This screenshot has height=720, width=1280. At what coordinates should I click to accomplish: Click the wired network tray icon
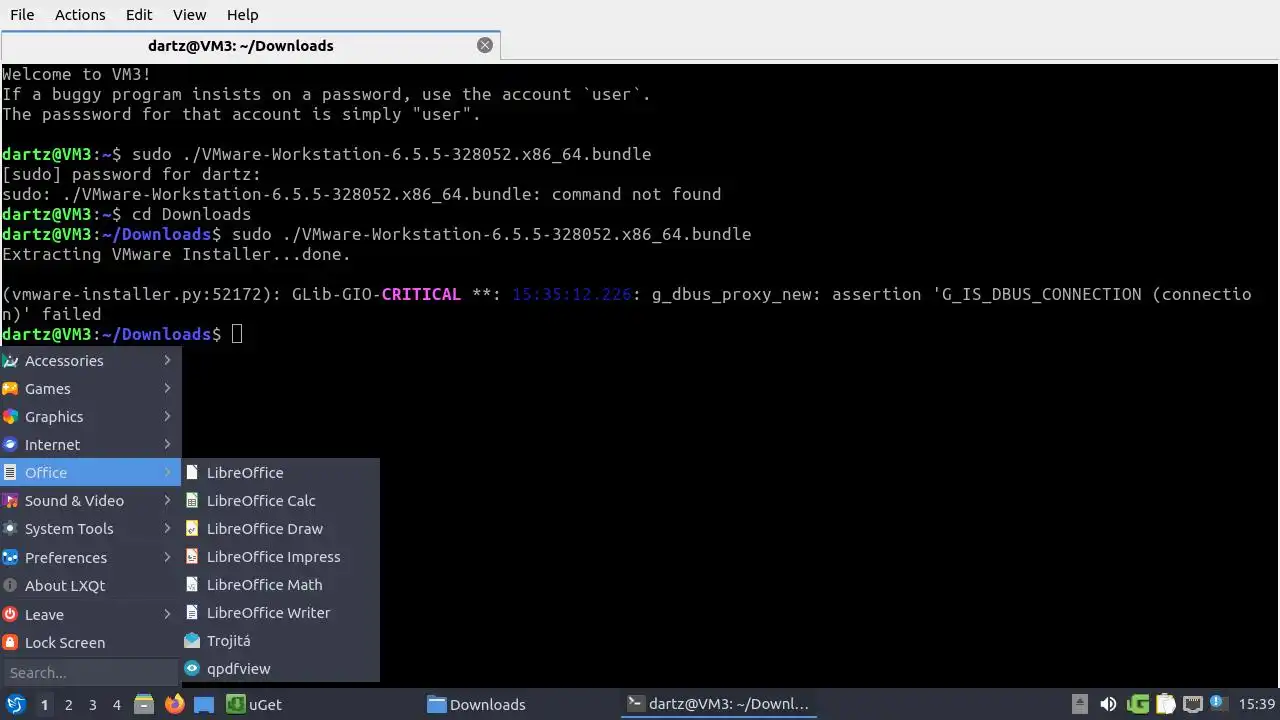[x=1193, y=704]
